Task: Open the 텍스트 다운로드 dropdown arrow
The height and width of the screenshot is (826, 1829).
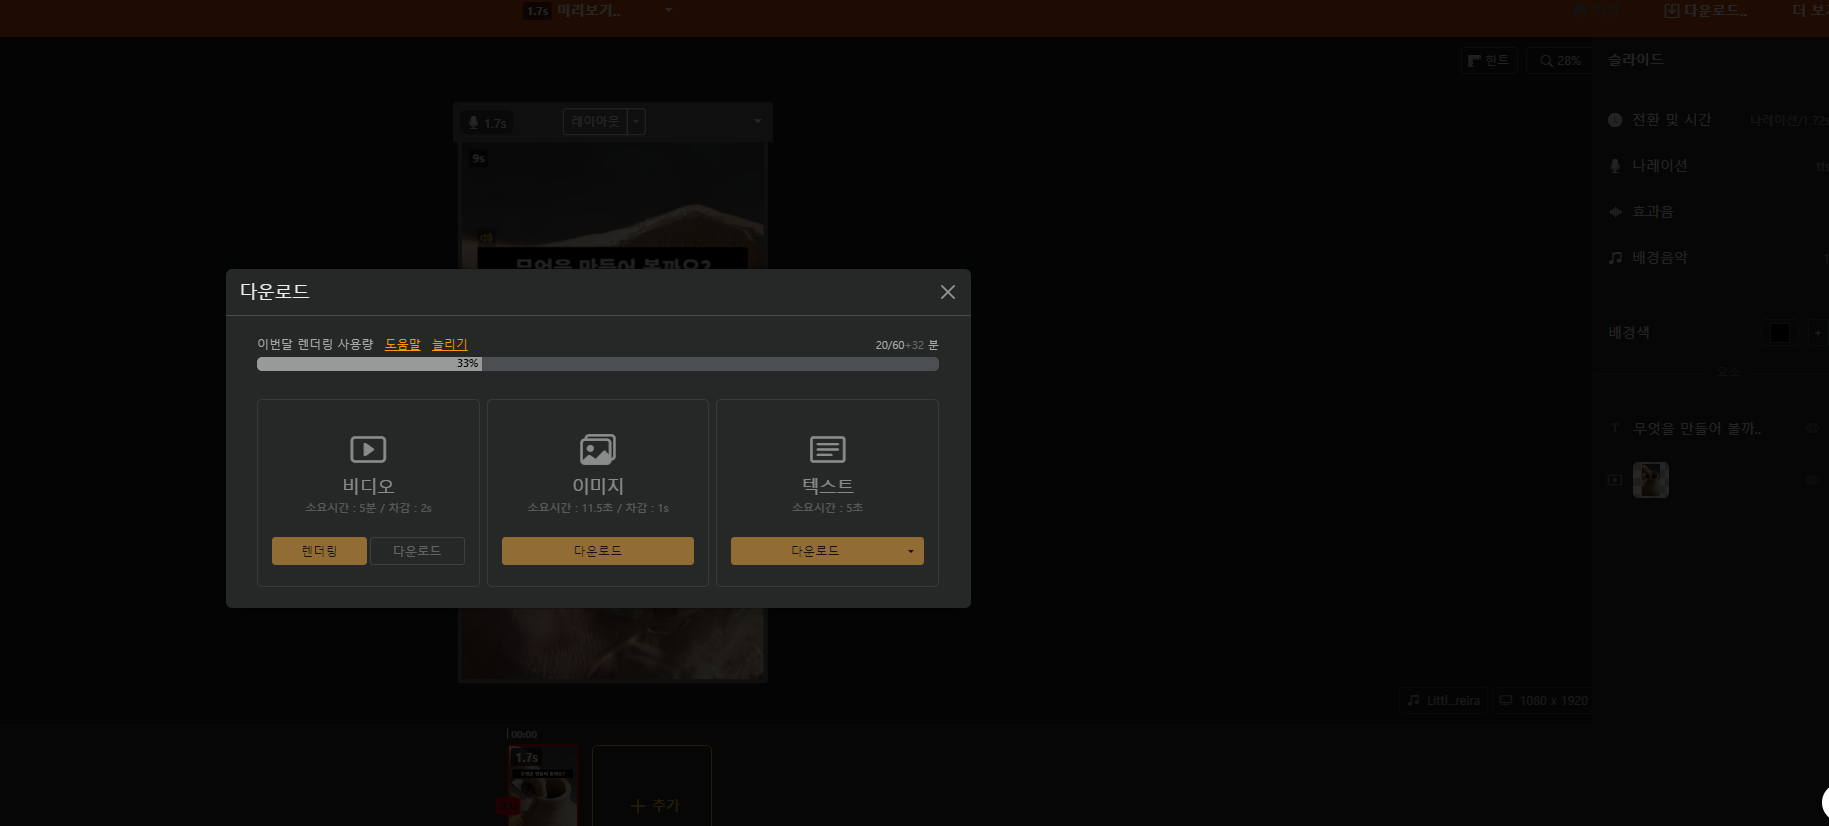Action: click(x=911, y=551)
